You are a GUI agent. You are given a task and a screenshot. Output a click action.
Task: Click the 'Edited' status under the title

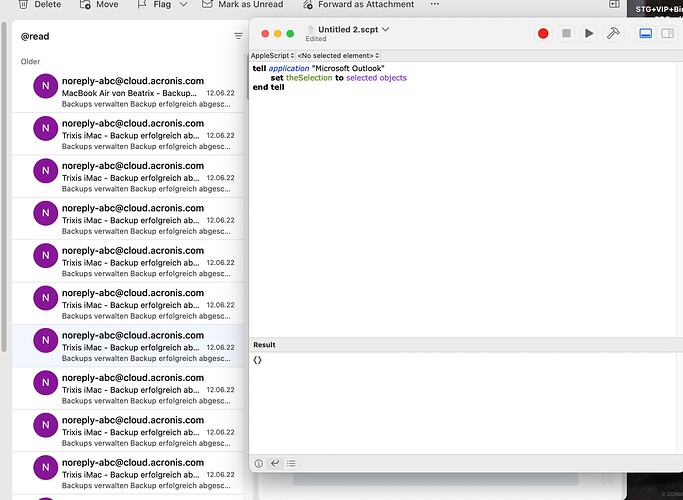coord(316,39)
